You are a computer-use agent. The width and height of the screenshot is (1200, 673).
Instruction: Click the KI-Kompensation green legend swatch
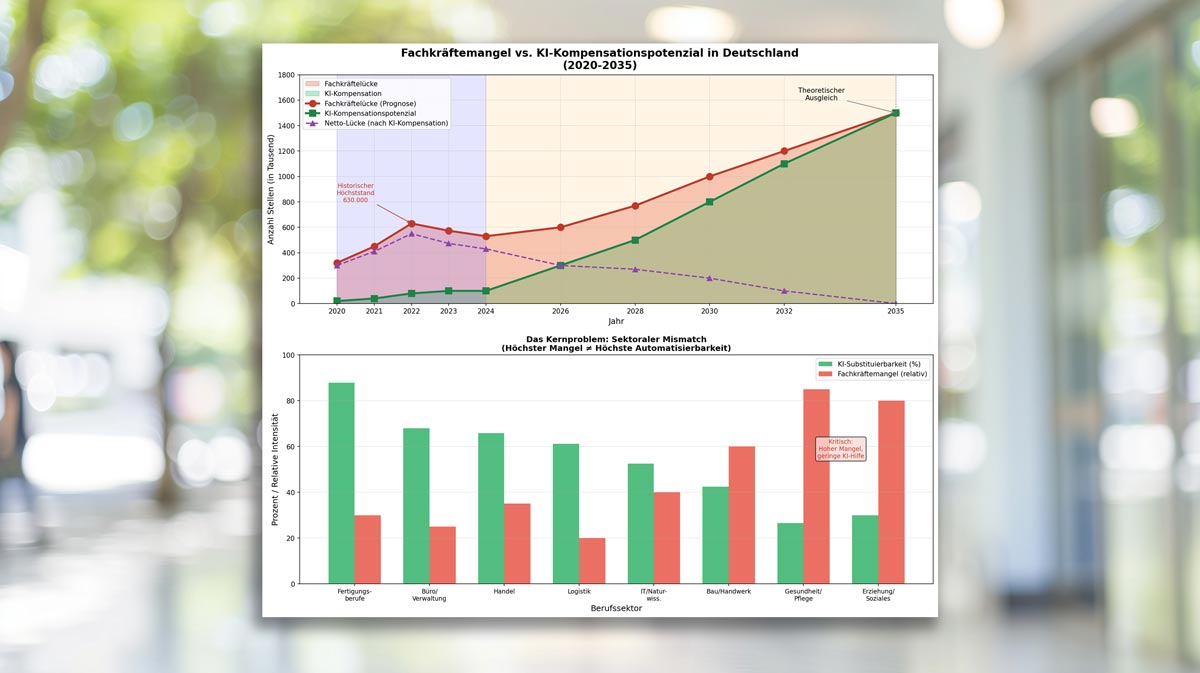click(x=311, y=94)
